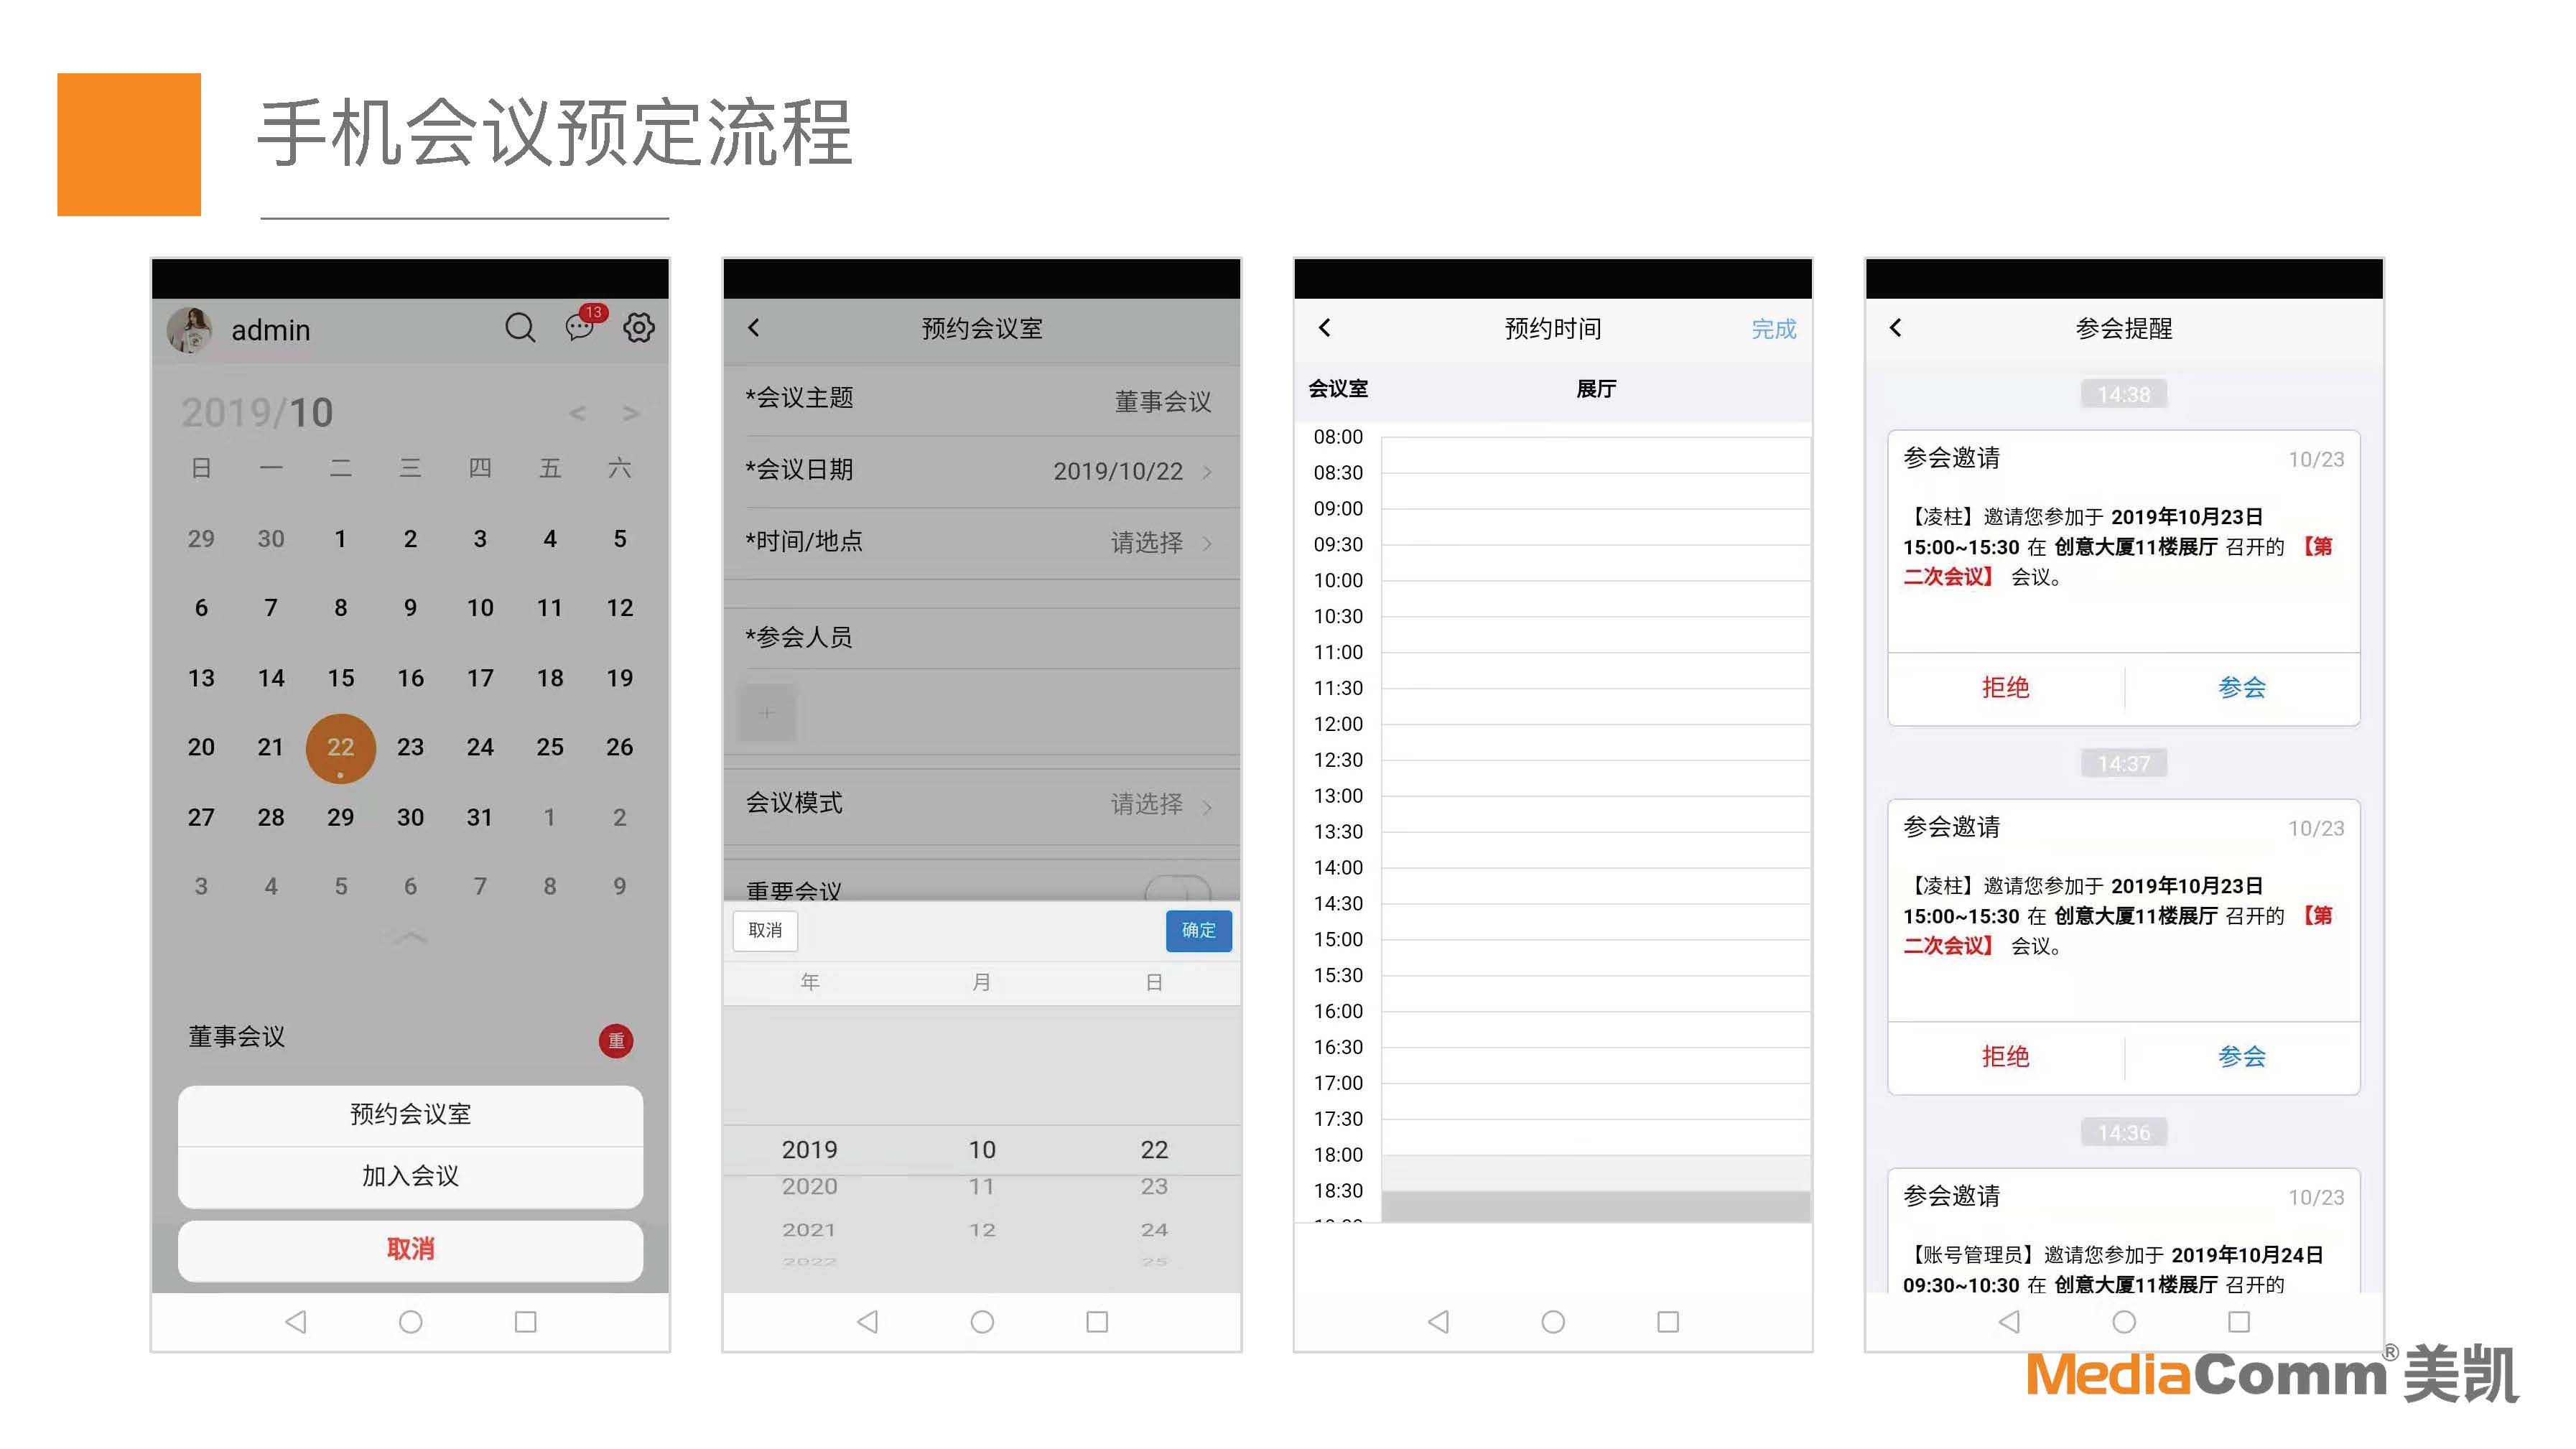Open settings gear icon in admin header
The image size is (2576, 1449).
tap(639, 327)
